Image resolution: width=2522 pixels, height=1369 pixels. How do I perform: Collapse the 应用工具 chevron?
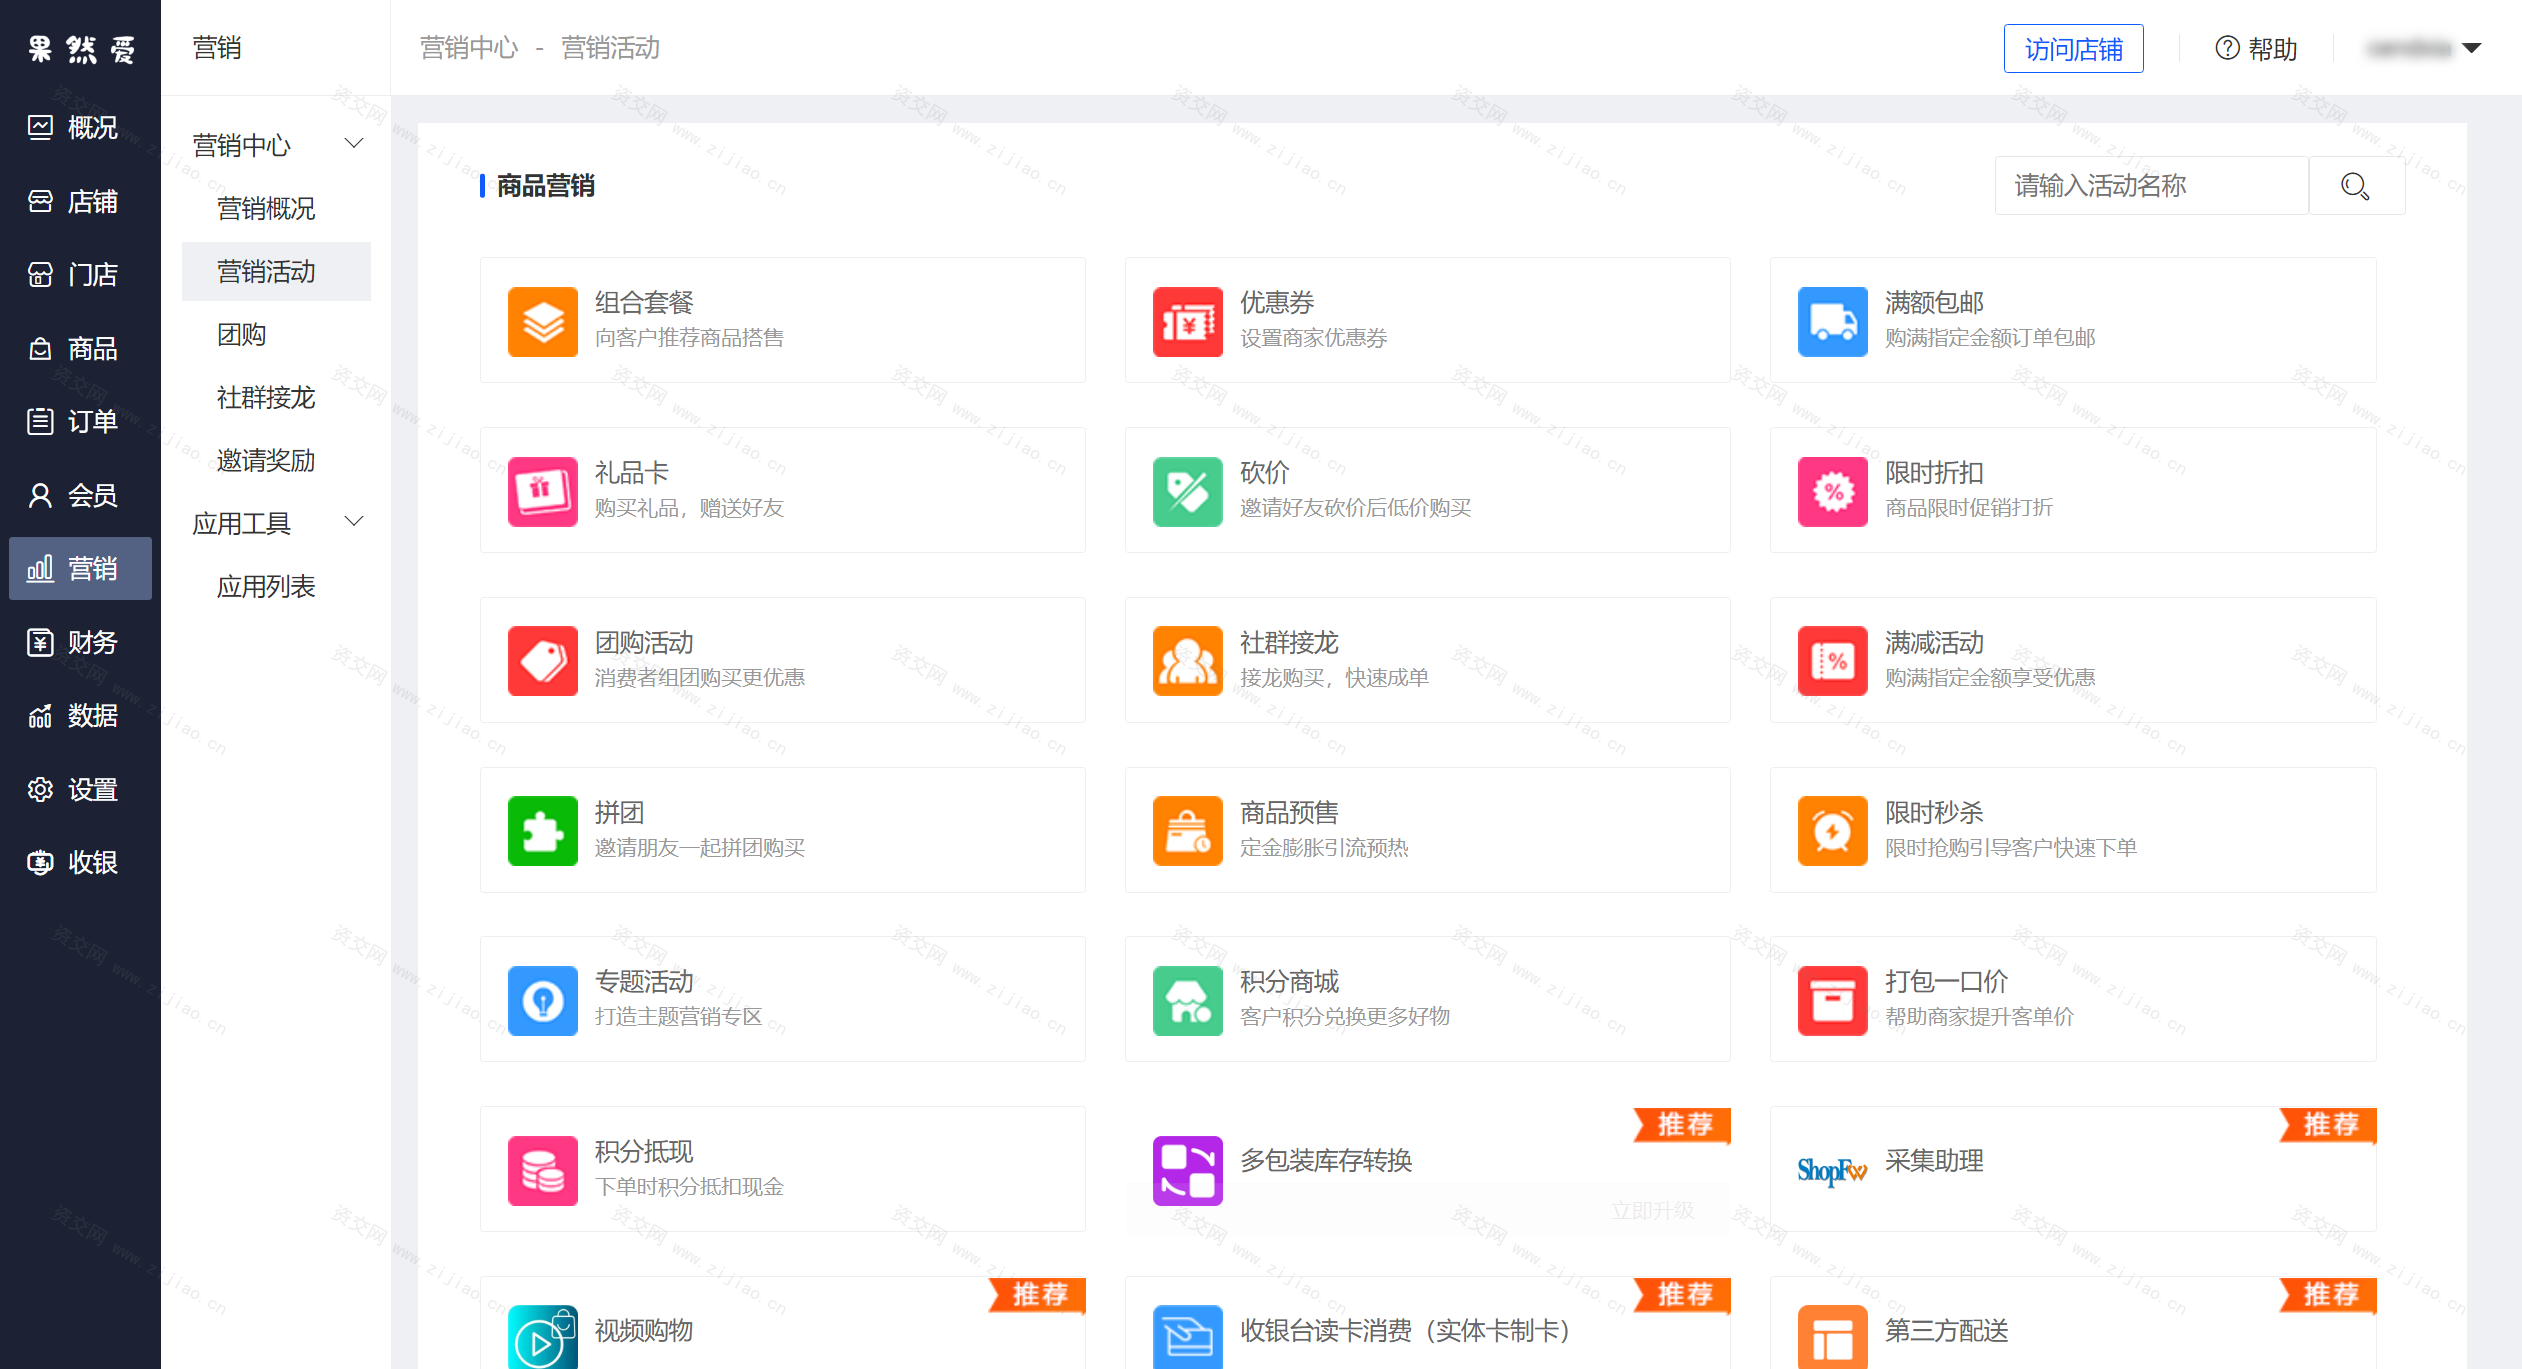(x=354, y=522)
